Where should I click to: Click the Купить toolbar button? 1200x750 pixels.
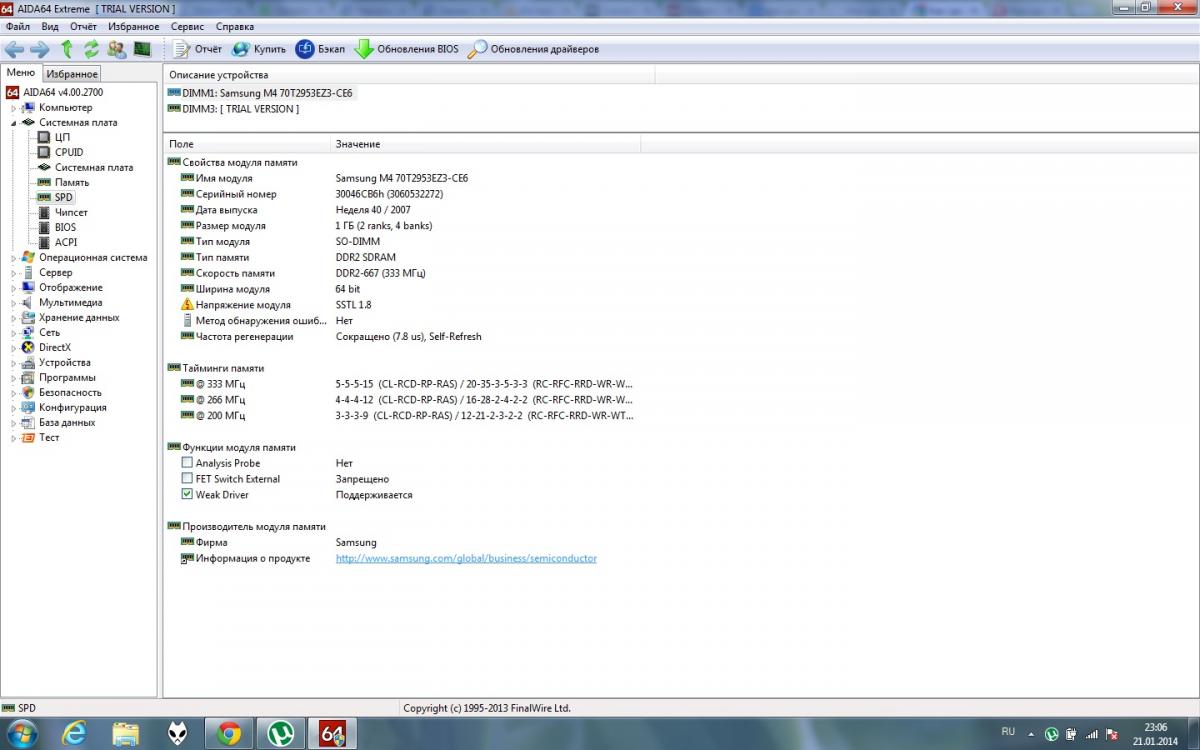coord(259,49)
